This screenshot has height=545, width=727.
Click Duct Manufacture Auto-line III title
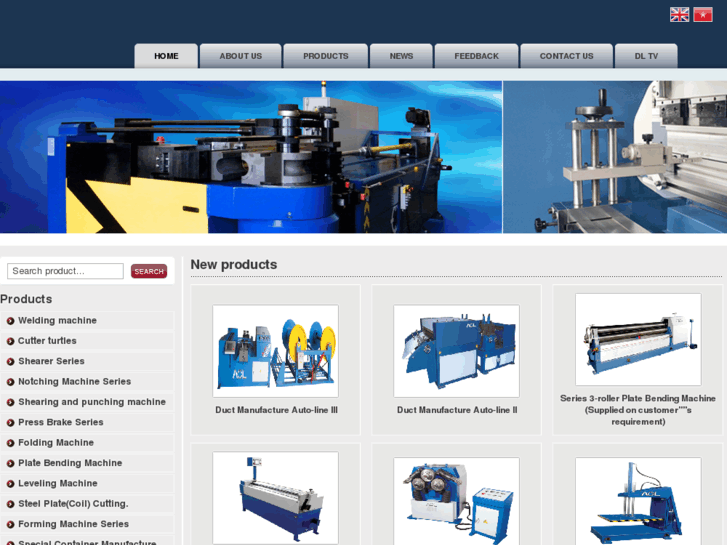276,410
